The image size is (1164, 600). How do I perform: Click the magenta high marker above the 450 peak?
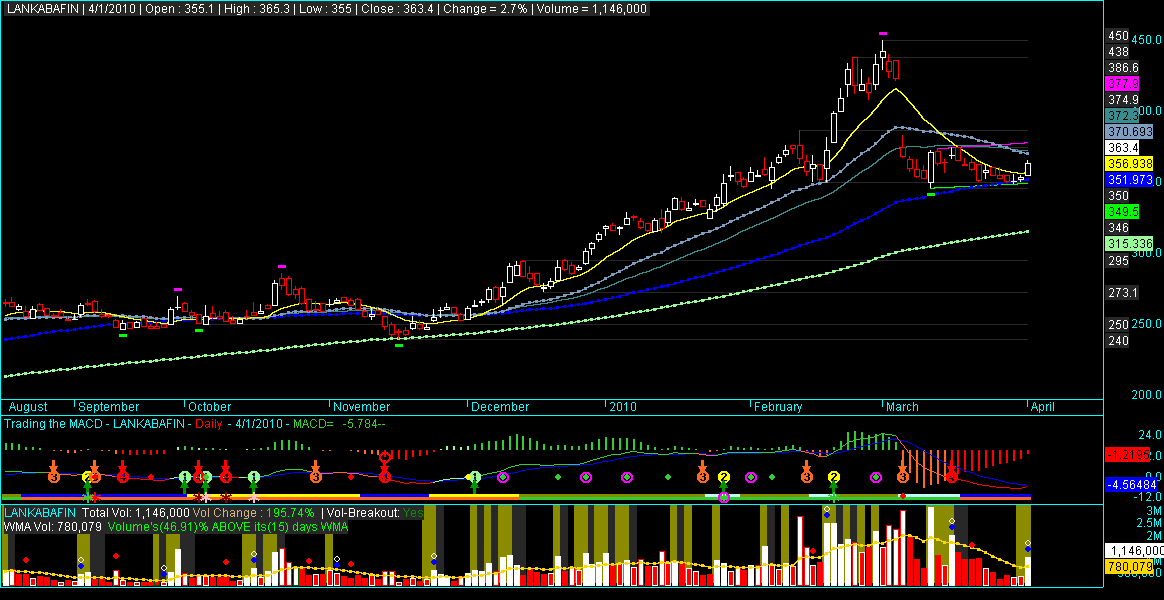[x=883, y=33]
